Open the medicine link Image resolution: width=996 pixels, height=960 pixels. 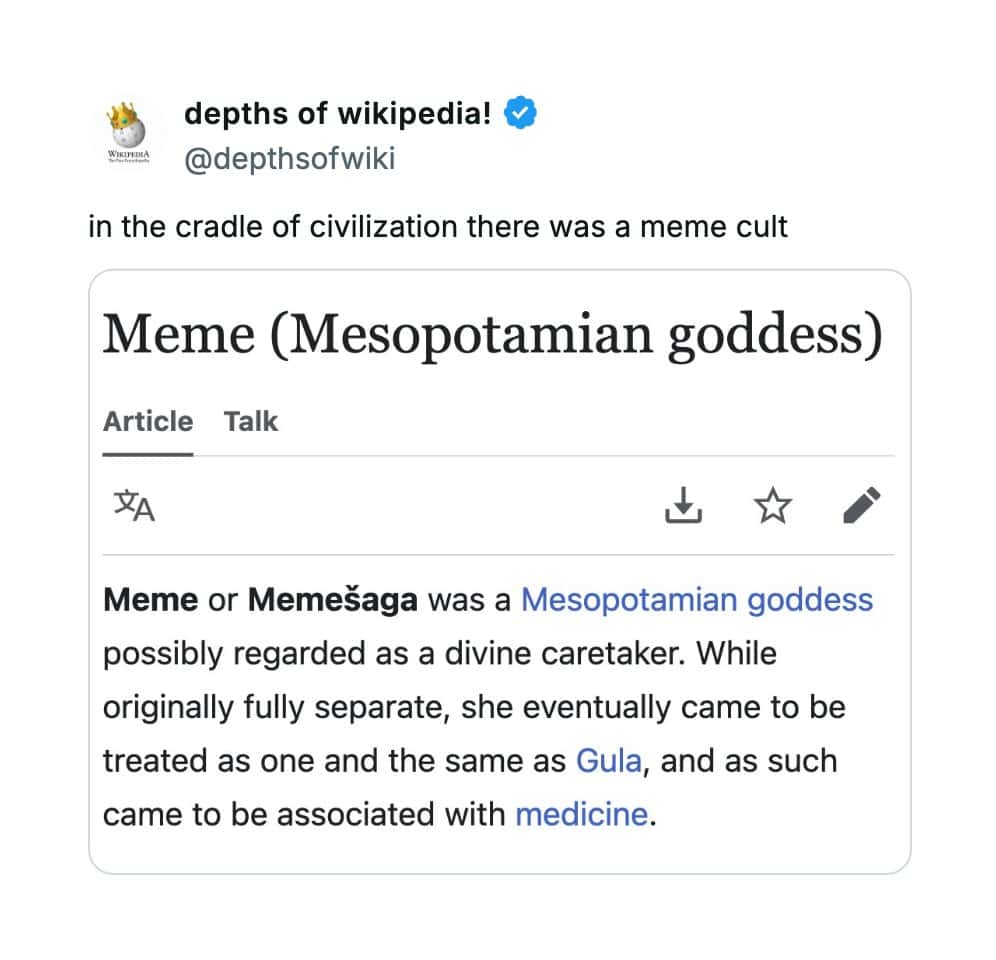tap(581, 814)
